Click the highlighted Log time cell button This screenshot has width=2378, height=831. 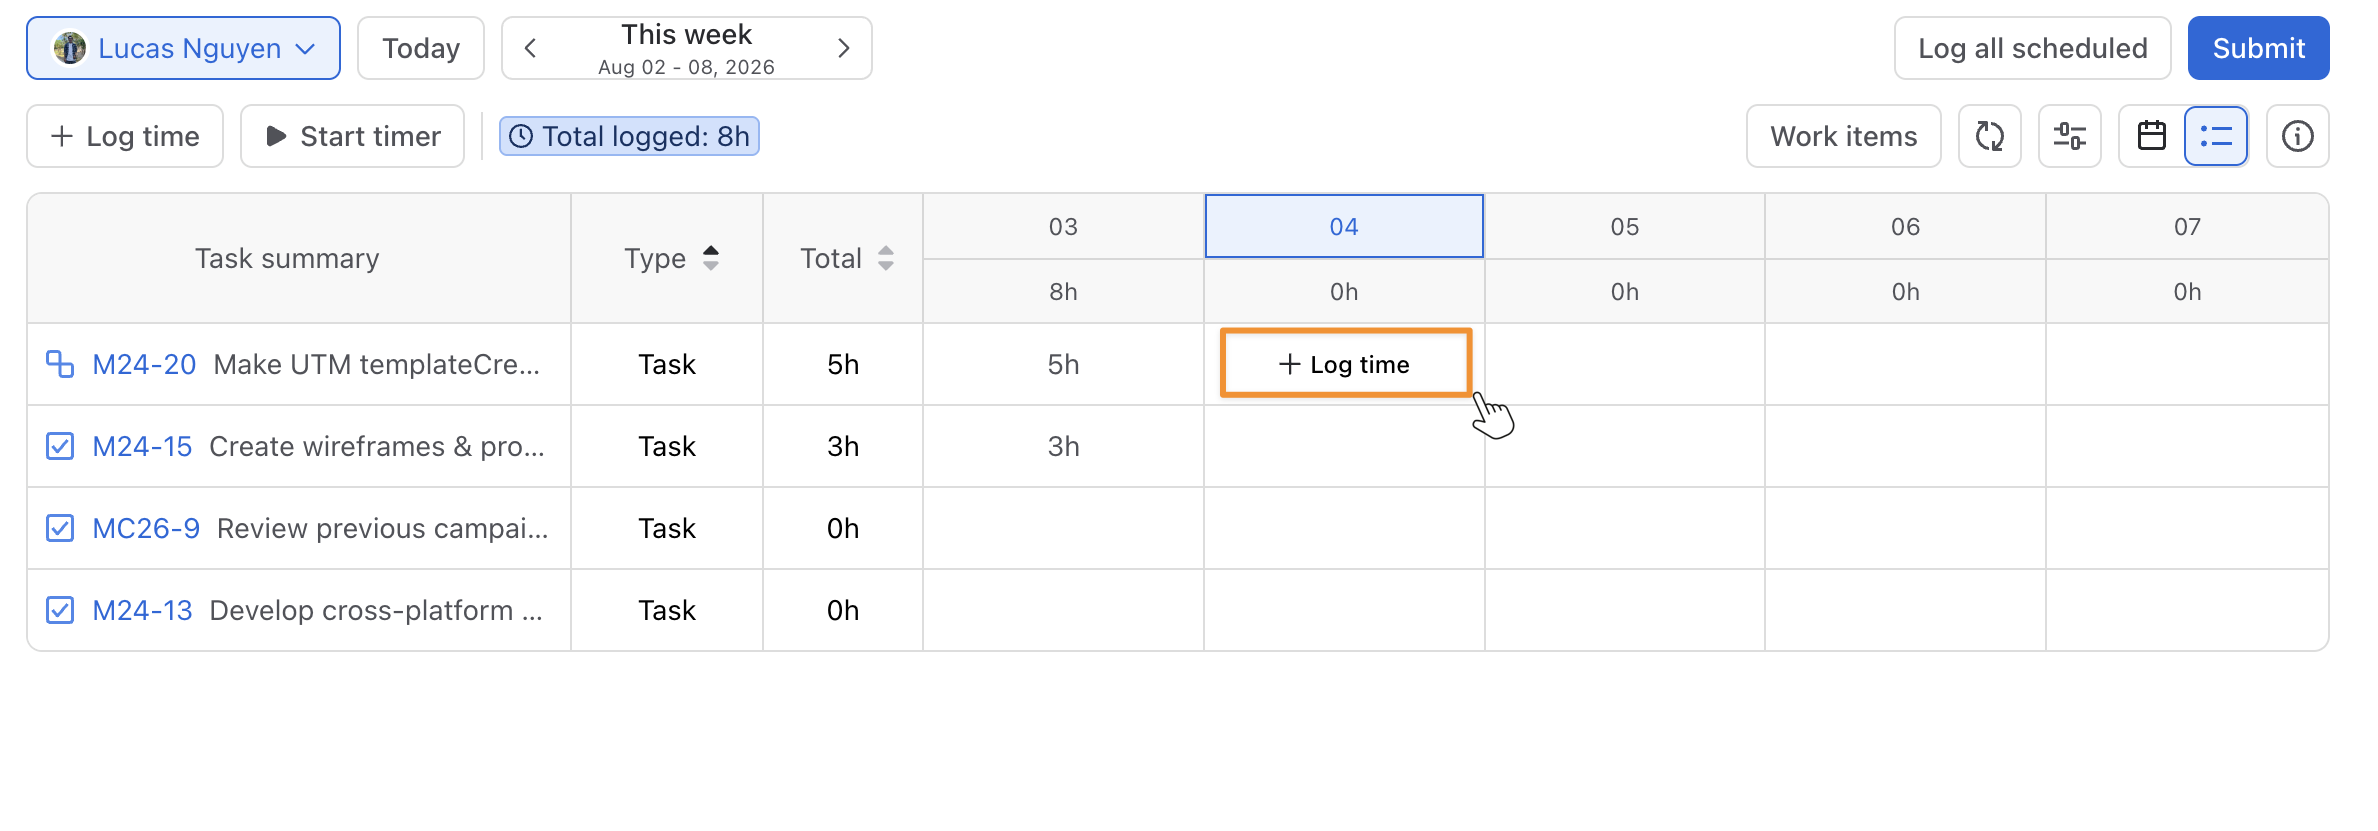click(1345, 364)
